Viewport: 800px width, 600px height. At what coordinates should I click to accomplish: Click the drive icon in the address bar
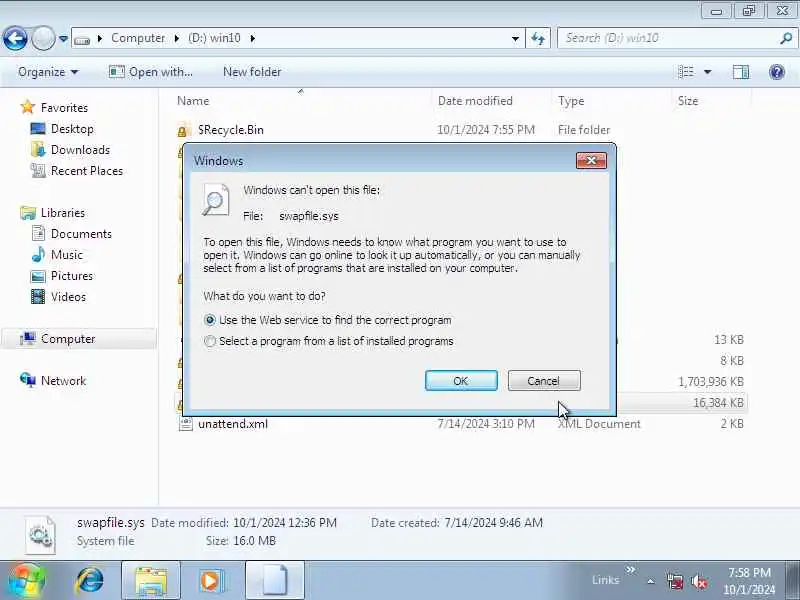[82, 39]
